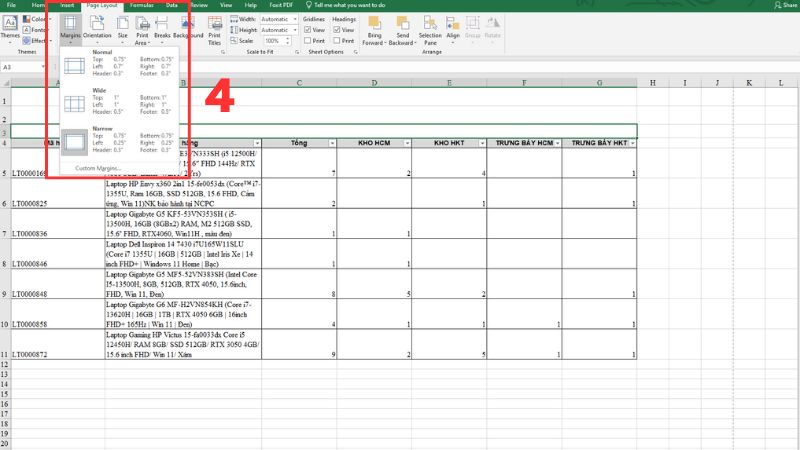
Task: Select column K header
Action: [749, 83]
